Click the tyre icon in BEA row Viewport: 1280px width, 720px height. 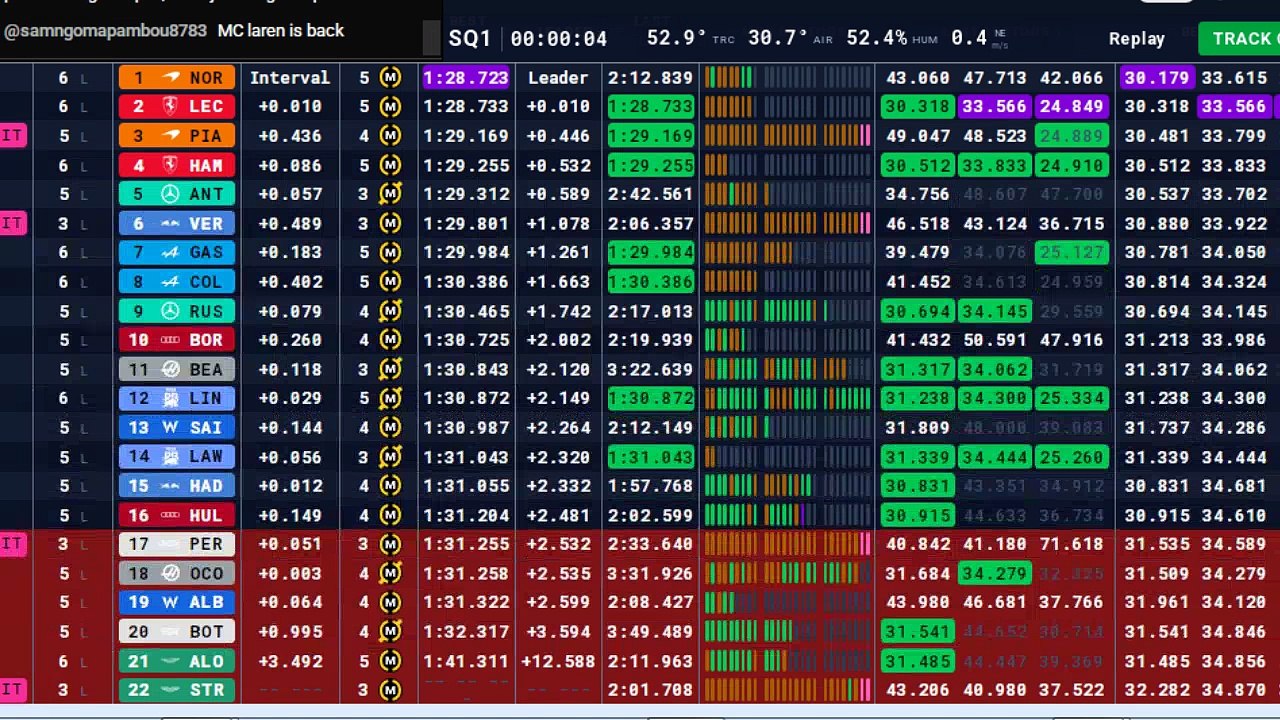pyautogui.click(x=391, y=369)
